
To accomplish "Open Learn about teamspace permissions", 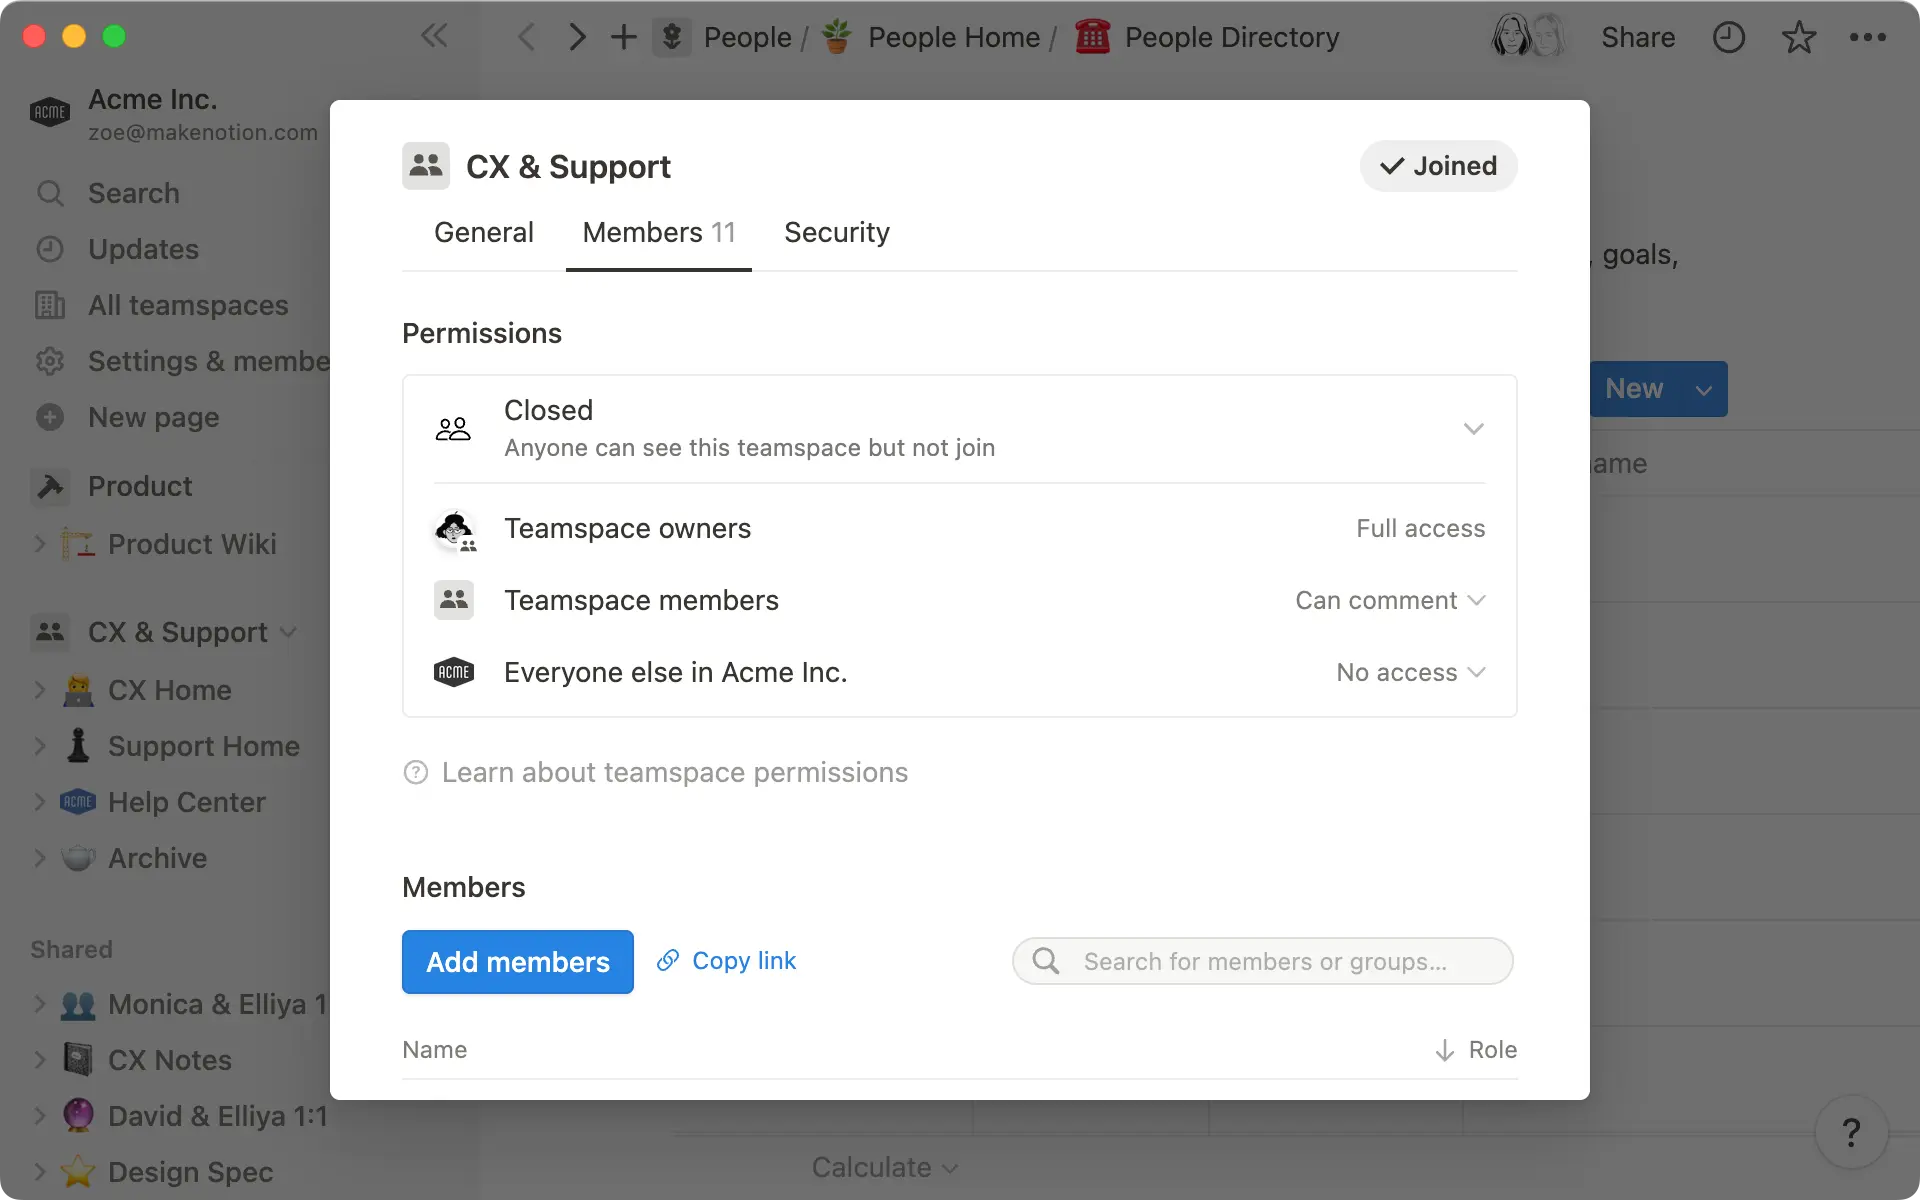I will [x=676, y=772].
